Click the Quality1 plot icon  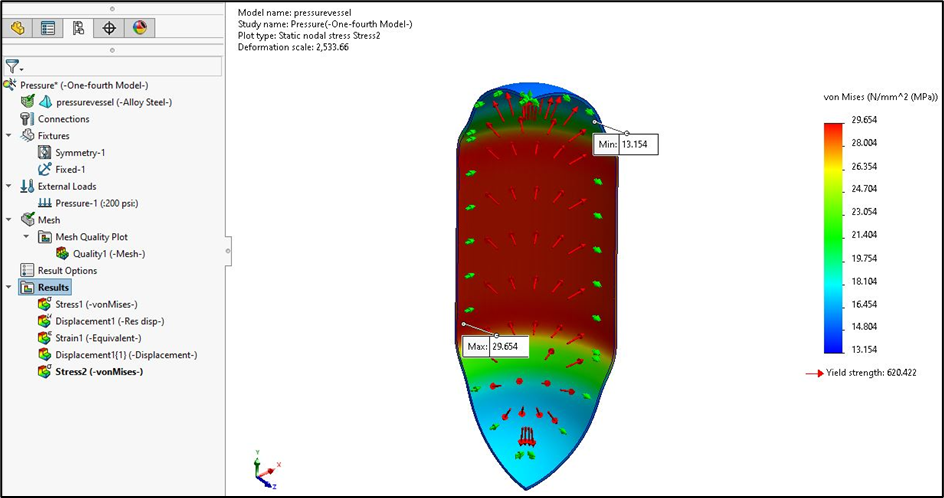click(62, 254)
